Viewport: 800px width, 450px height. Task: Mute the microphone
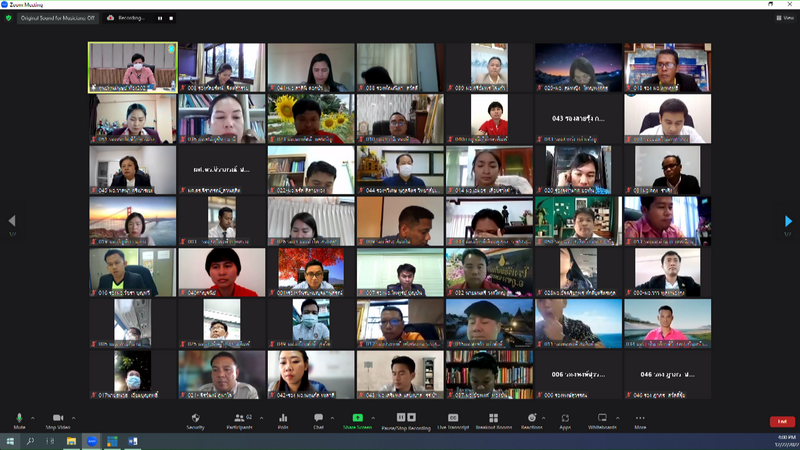tap(19, 418)
